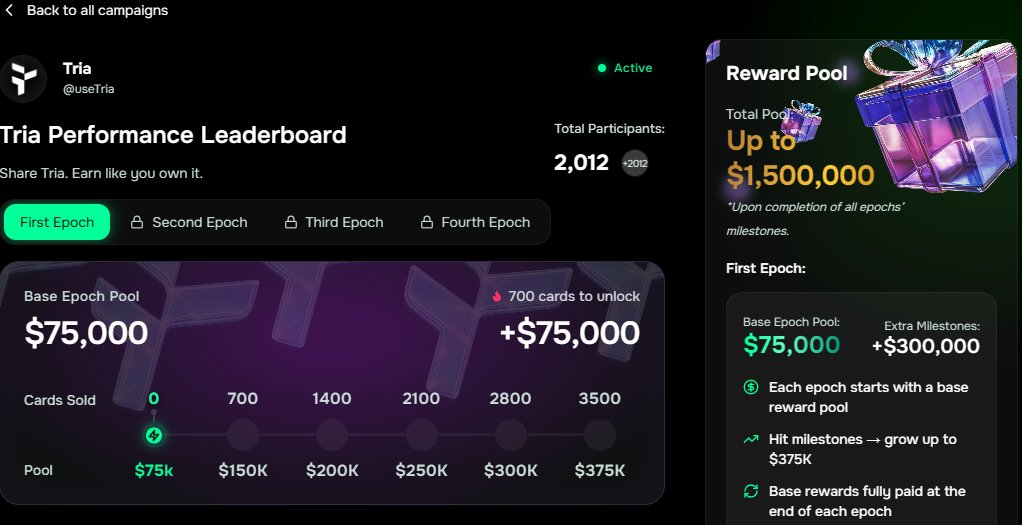Click the lock icon on Third Epoch

290,222
